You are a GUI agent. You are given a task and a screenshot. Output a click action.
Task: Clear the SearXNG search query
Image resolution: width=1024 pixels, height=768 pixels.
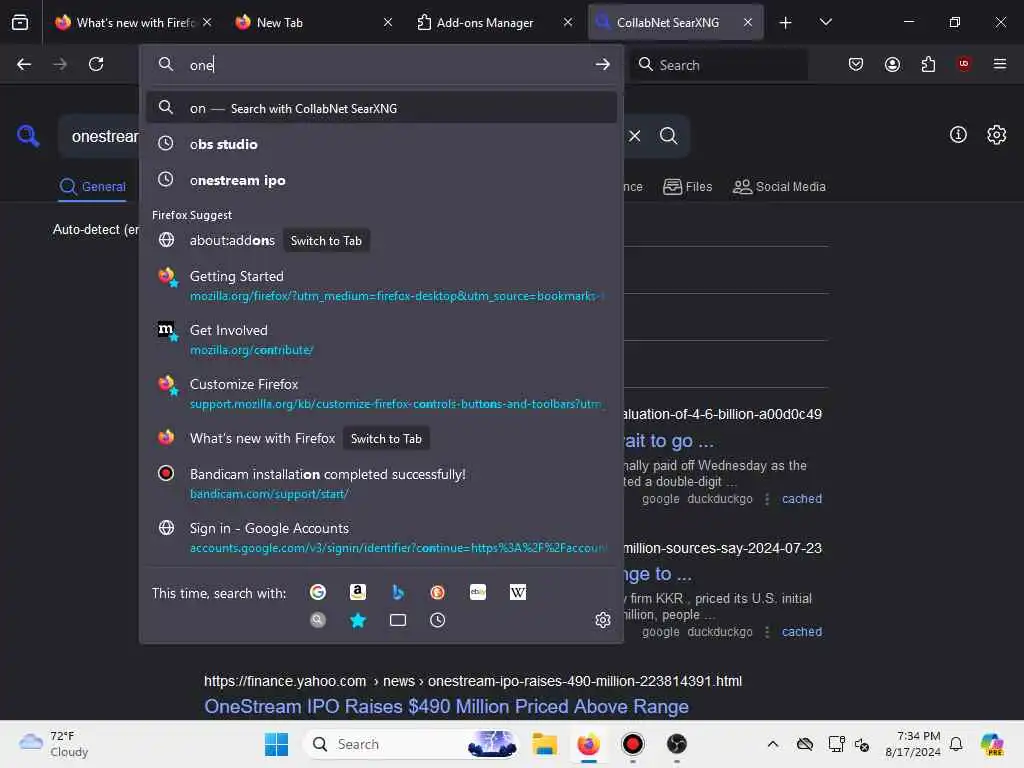tap(635, 136)
